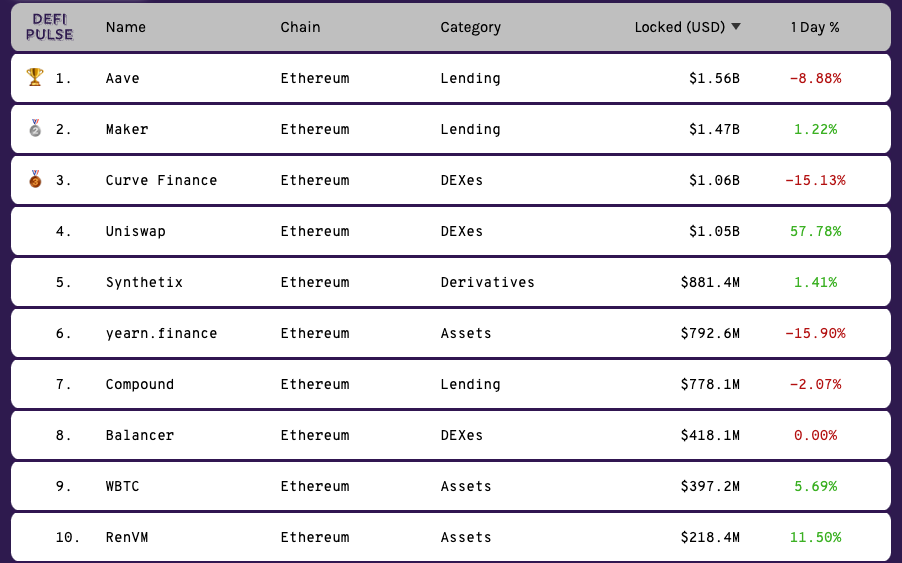
Task: Open the Aave project row
Action: point(451,78)
